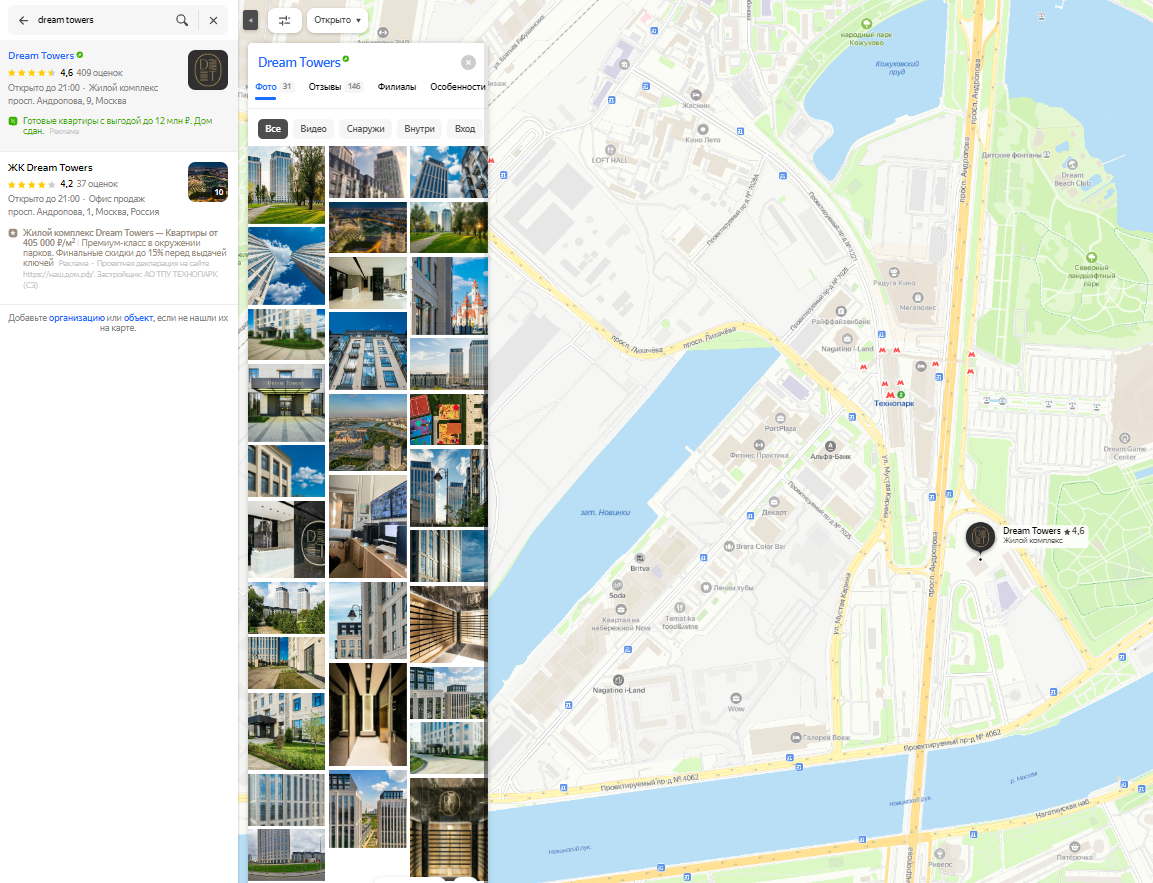1153x883 pixels.
Task: Click the Dream Towers map pin
Action: pyautogui.click(x=980, y=537)
